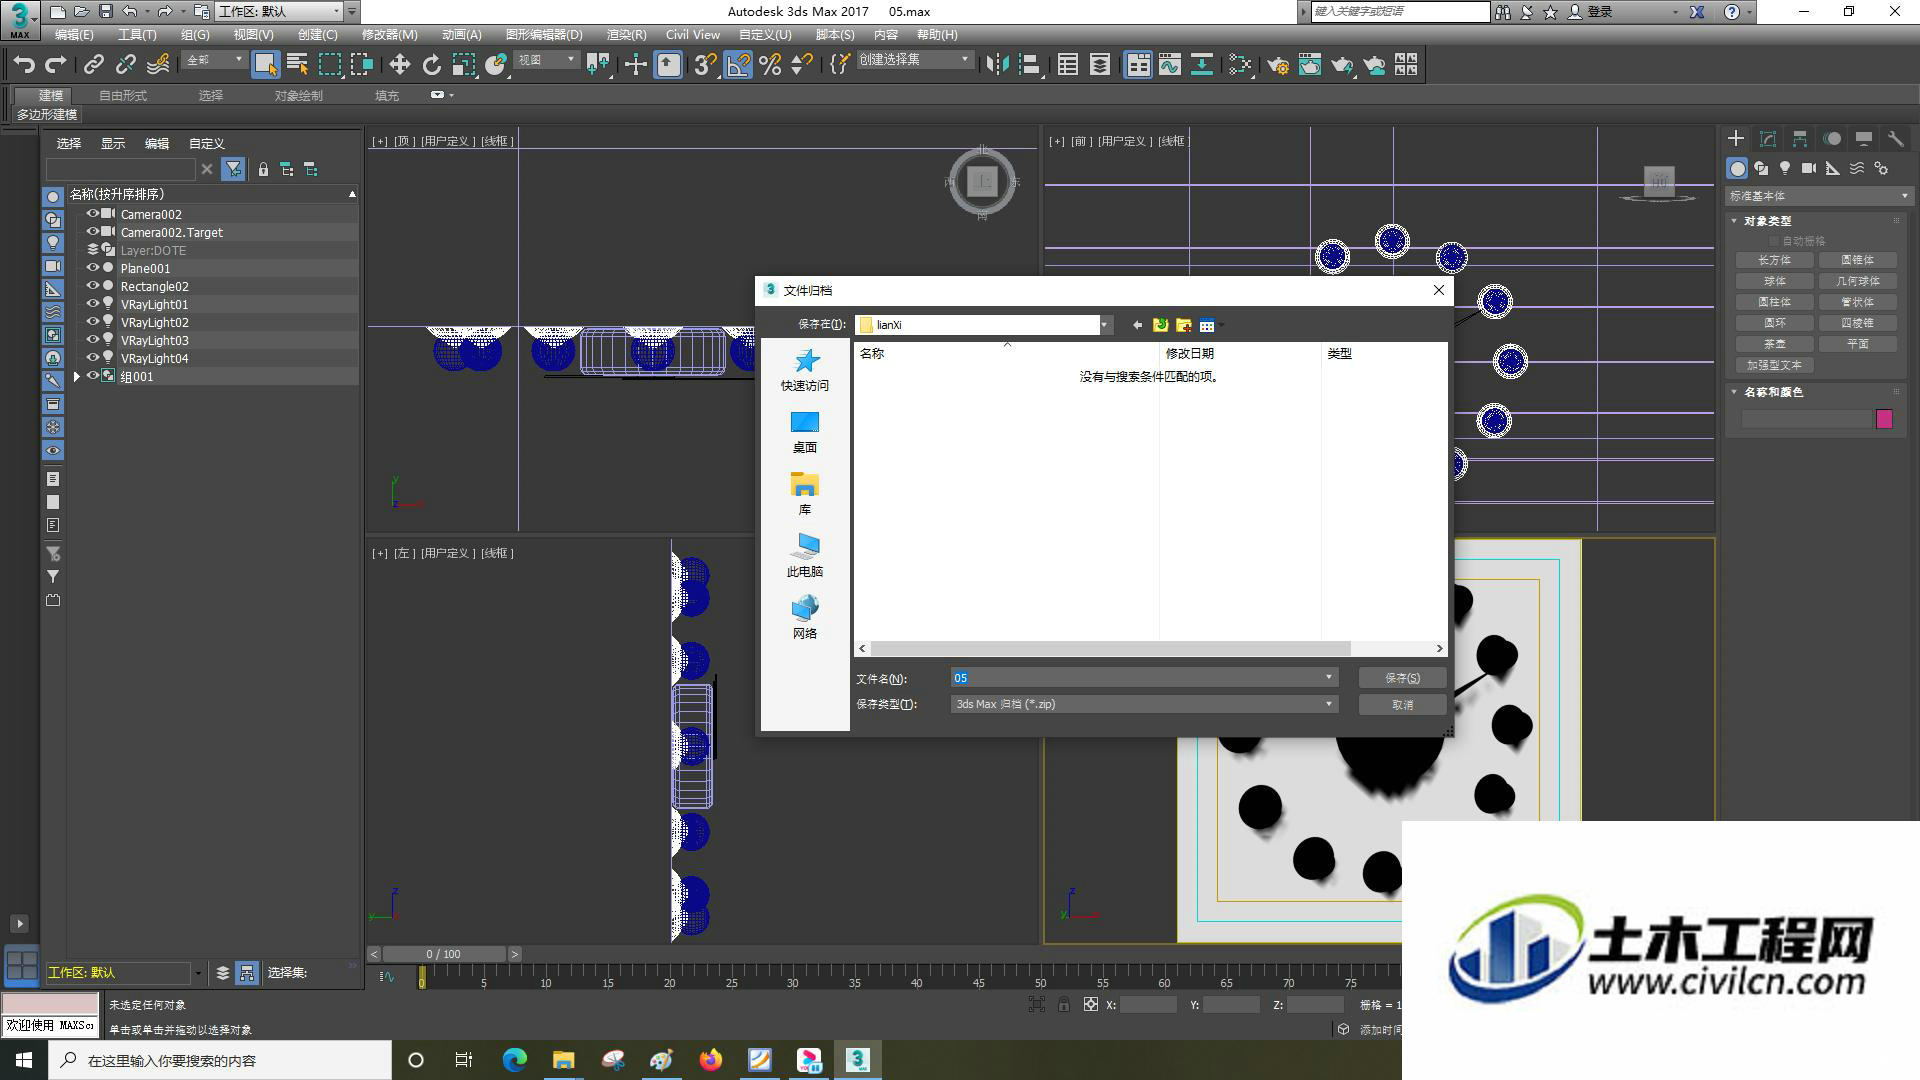Select the Geometry category circle icon
The width and height of the screenshot is (1920, 1080).
[x=1737, y=168]
